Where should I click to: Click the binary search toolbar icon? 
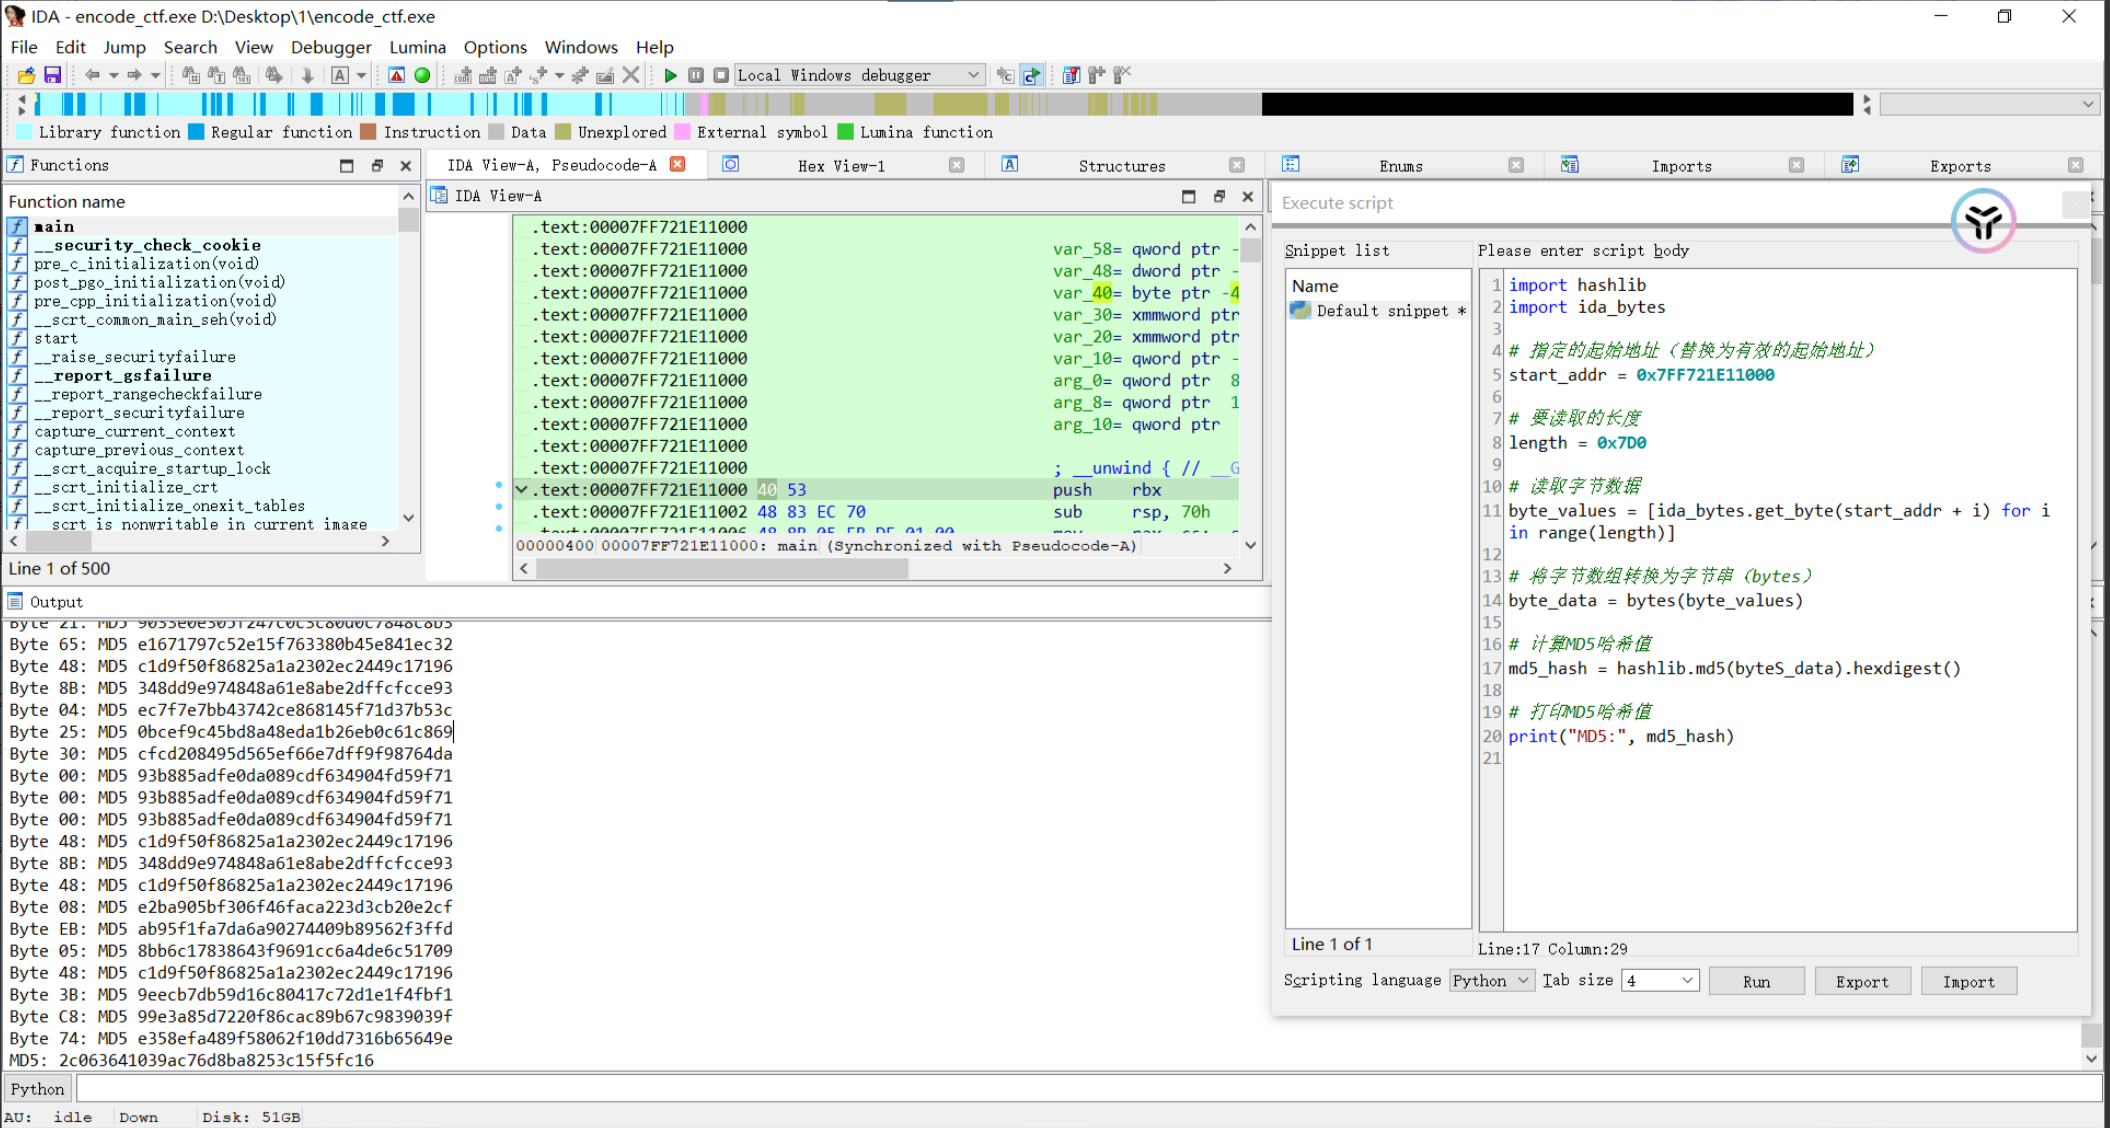point(242,75)
